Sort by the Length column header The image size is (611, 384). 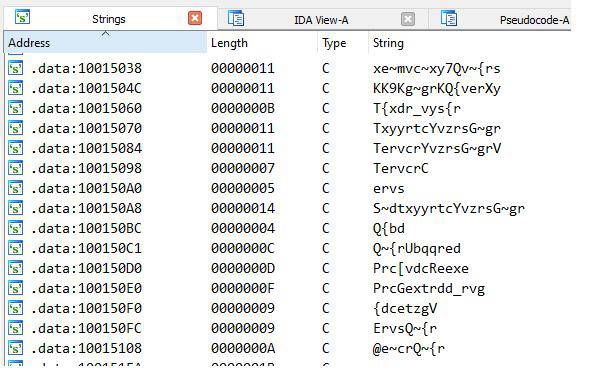pos(262,42)
